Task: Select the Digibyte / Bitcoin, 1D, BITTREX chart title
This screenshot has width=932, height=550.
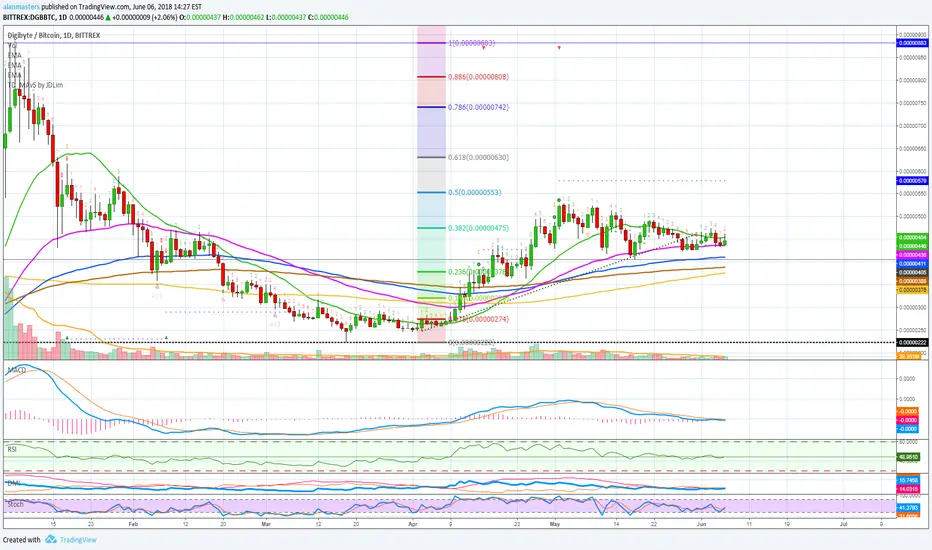Action: tap(53, 35)
